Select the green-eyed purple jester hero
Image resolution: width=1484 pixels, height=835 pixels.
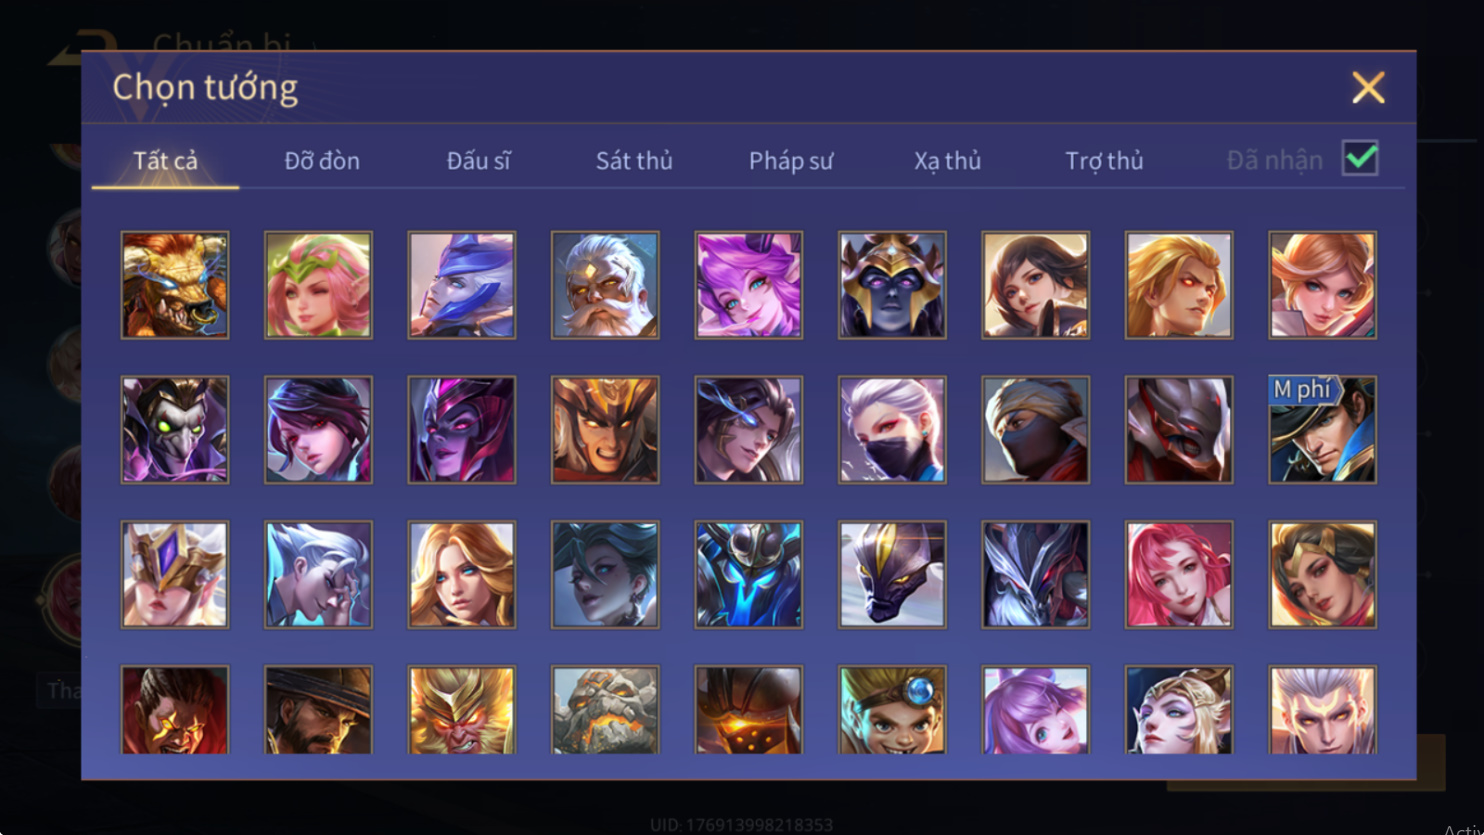(x=175, y=430)
